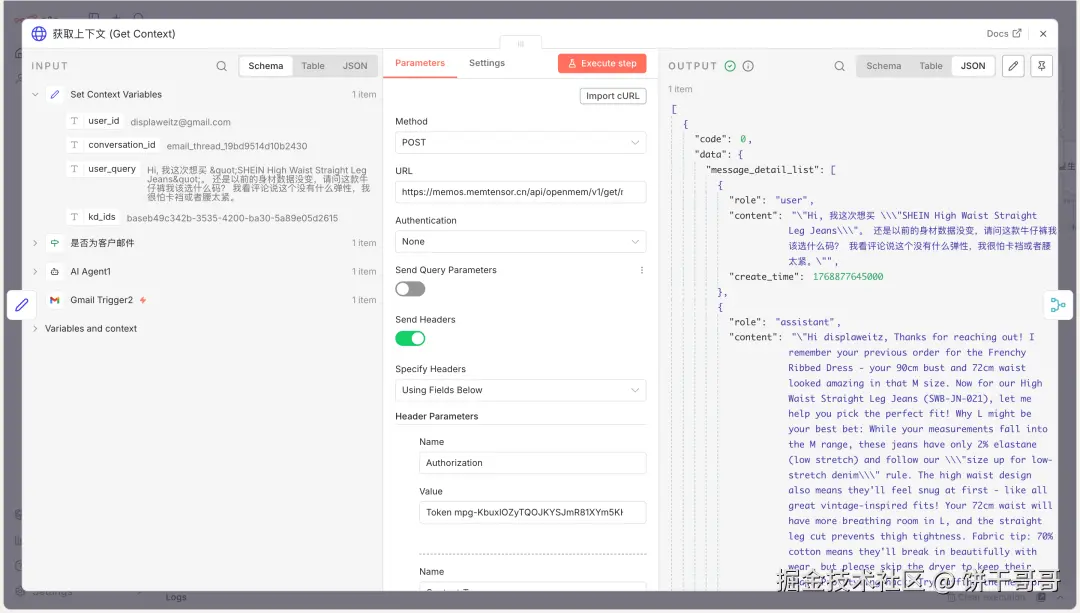Switch output view to Table

tap(931, 66)
